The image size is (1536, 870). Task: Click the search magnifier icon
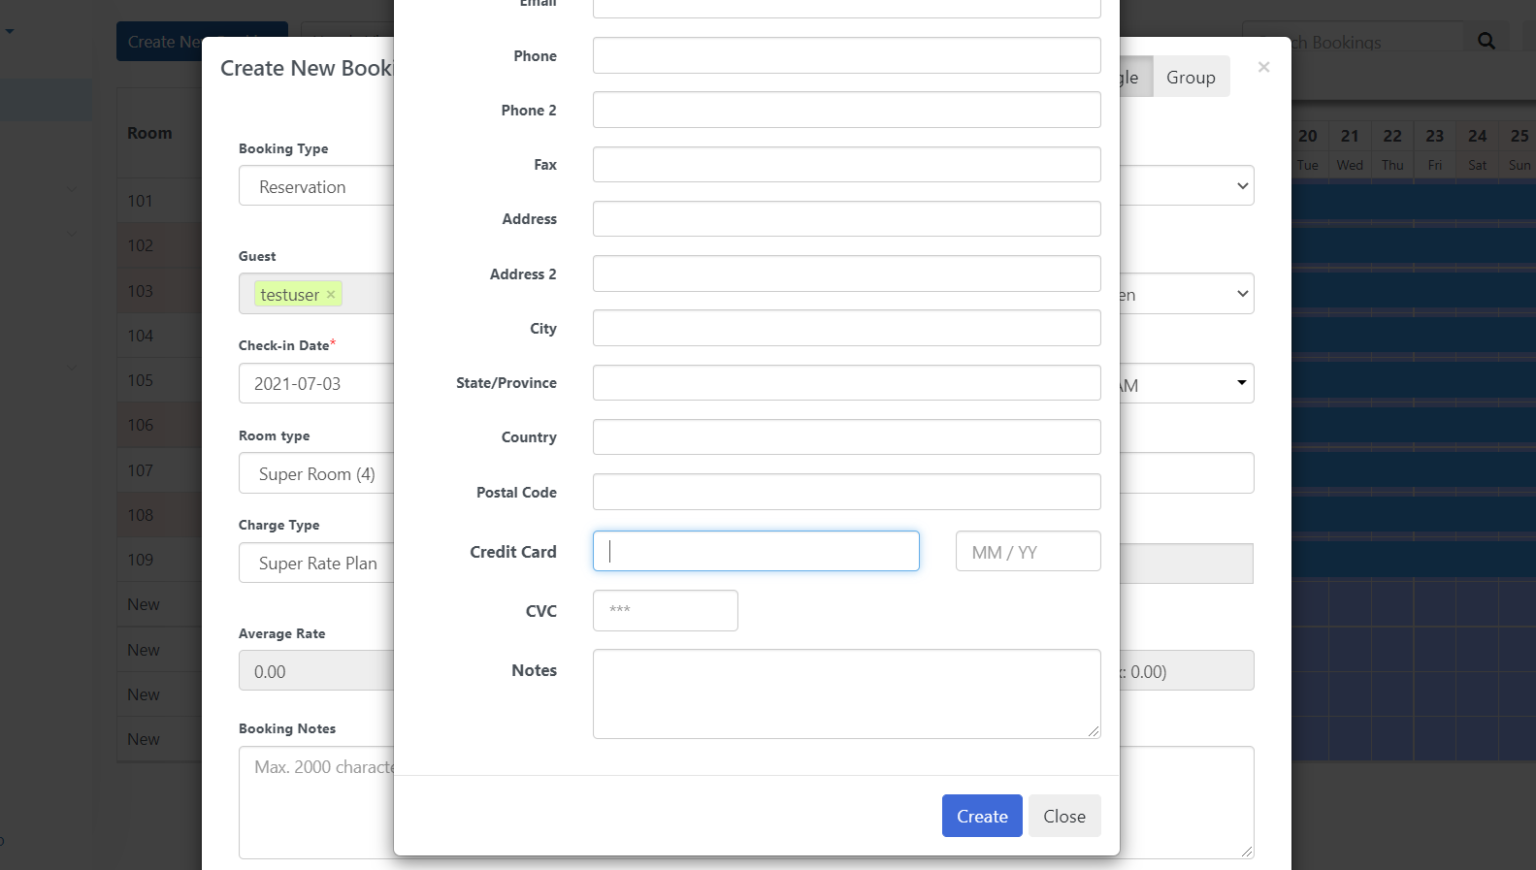coord(1486,41)
